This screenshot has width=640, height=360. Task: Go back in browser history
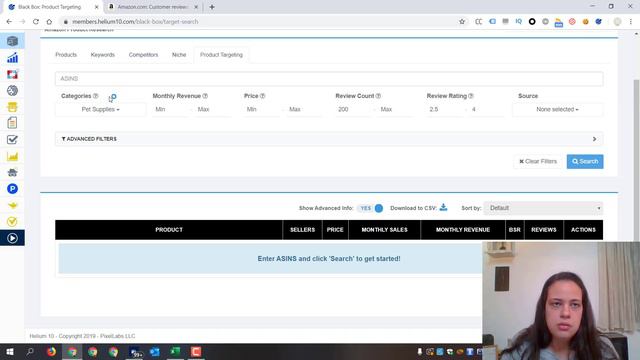click(x=9, y=22)
